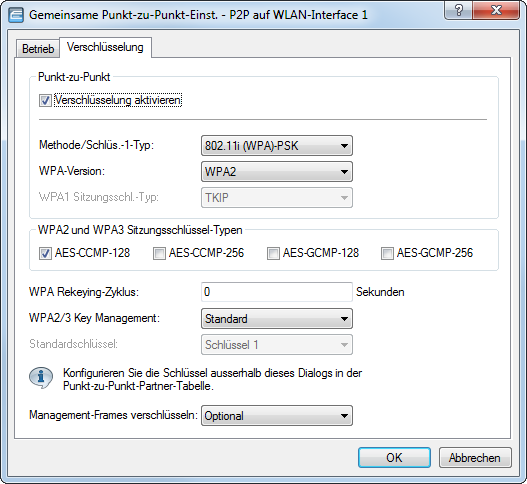The image size is (527, 484).
Task: Open the Methode/Schlüs.-1-Typ dropdown
Action: [277, 146]
